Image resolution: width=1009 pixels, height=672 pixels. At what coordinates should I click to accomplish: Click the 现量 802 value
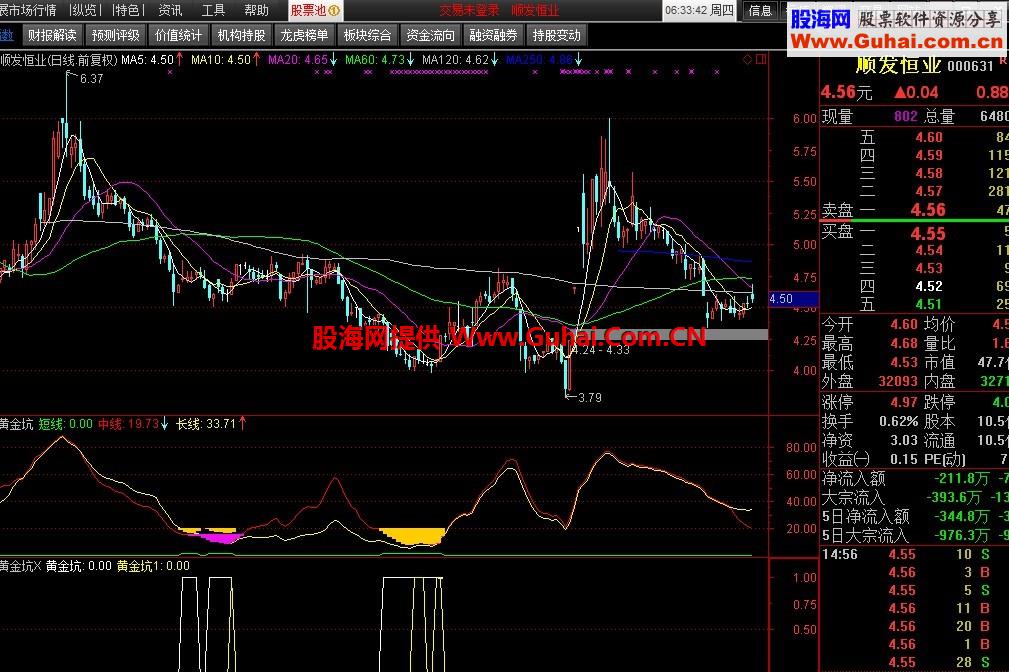(905, 117)
